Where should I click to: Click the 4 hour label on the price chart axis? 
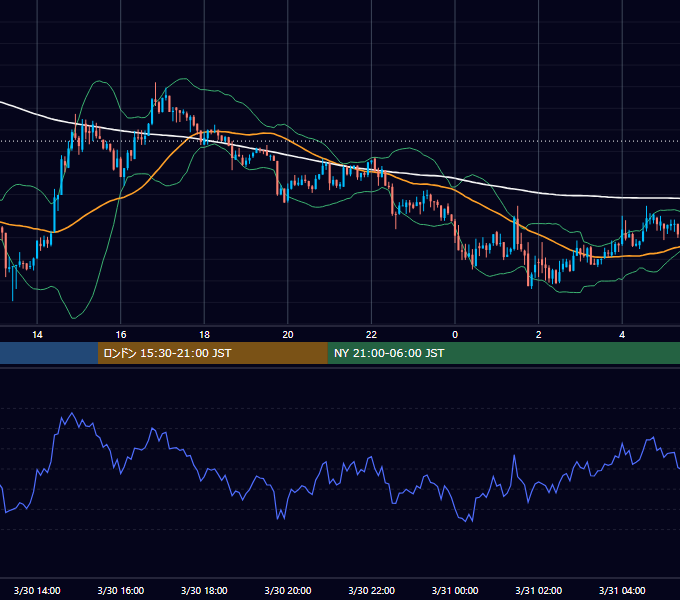[622, 335]
